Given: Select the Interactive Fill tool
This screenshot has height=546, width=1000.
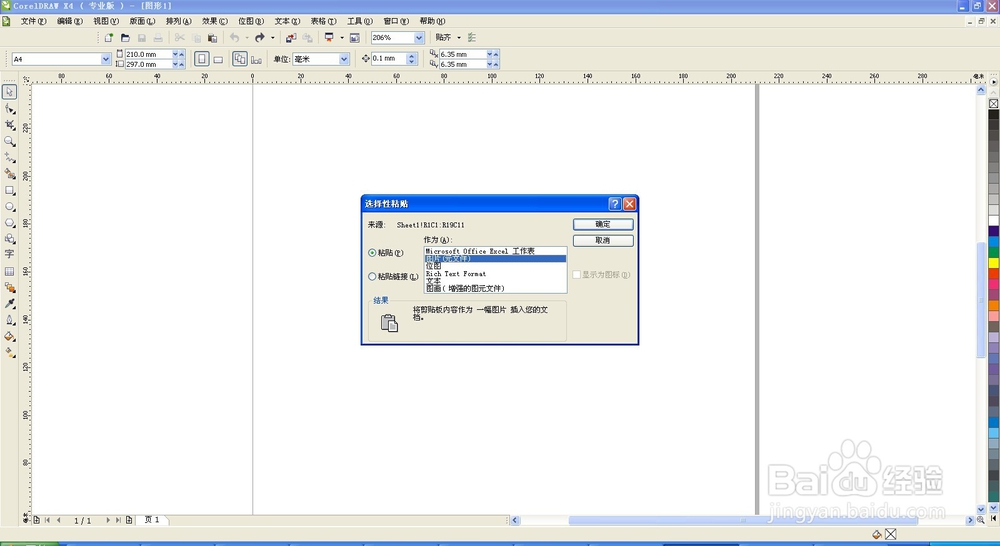Looking at the screenshot, I should (10, 352).
